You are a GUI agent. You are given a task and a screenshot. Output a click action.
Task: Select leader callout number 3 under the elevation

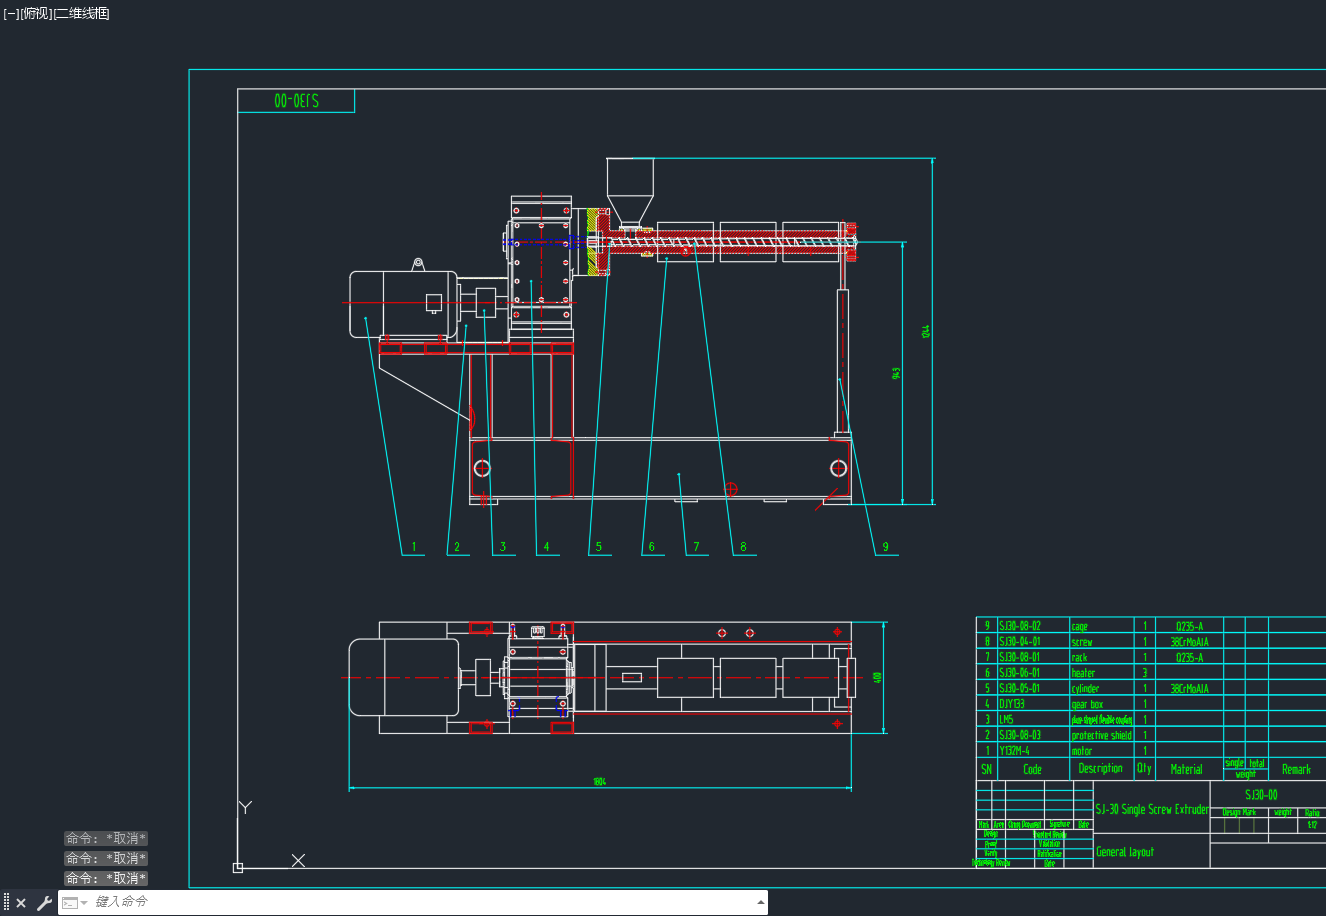(x=503, y=547)
